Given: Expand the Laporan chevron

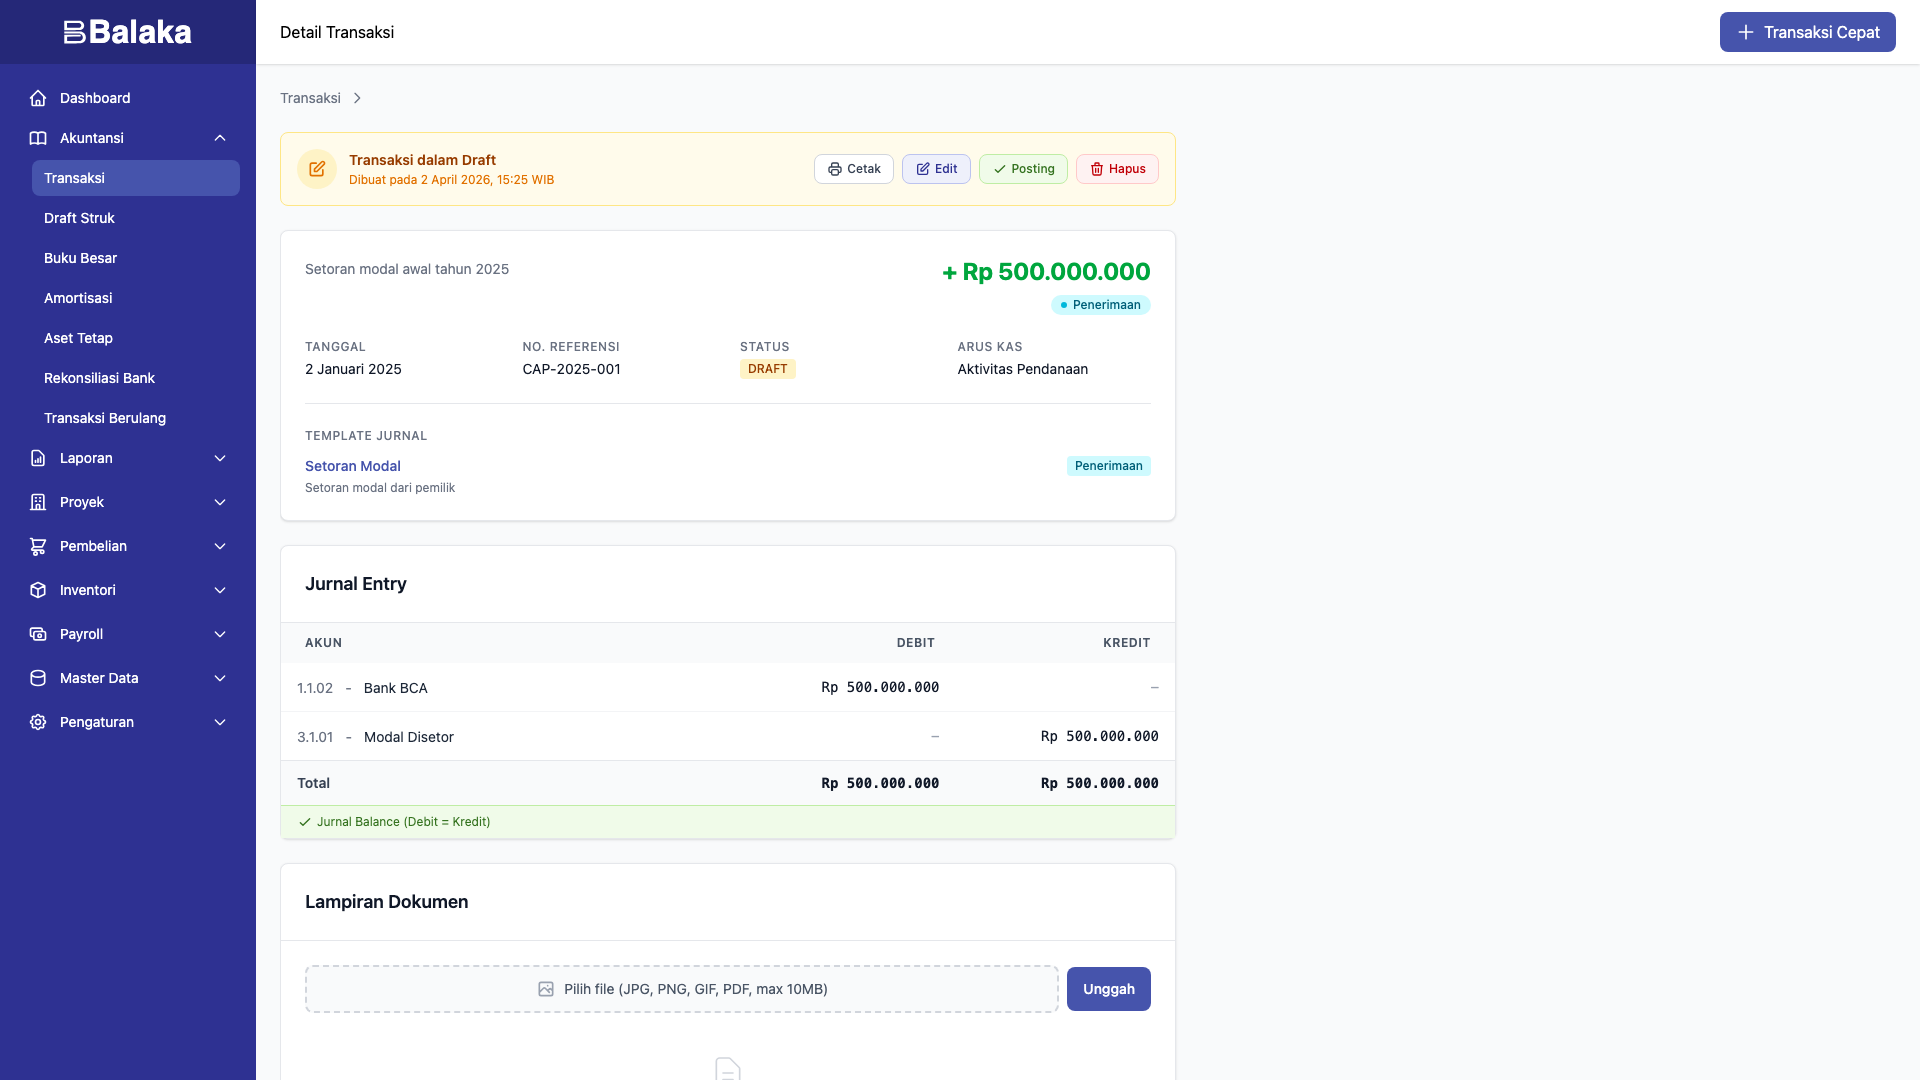Looking at the screenshot, I should [x=220, y=458].
